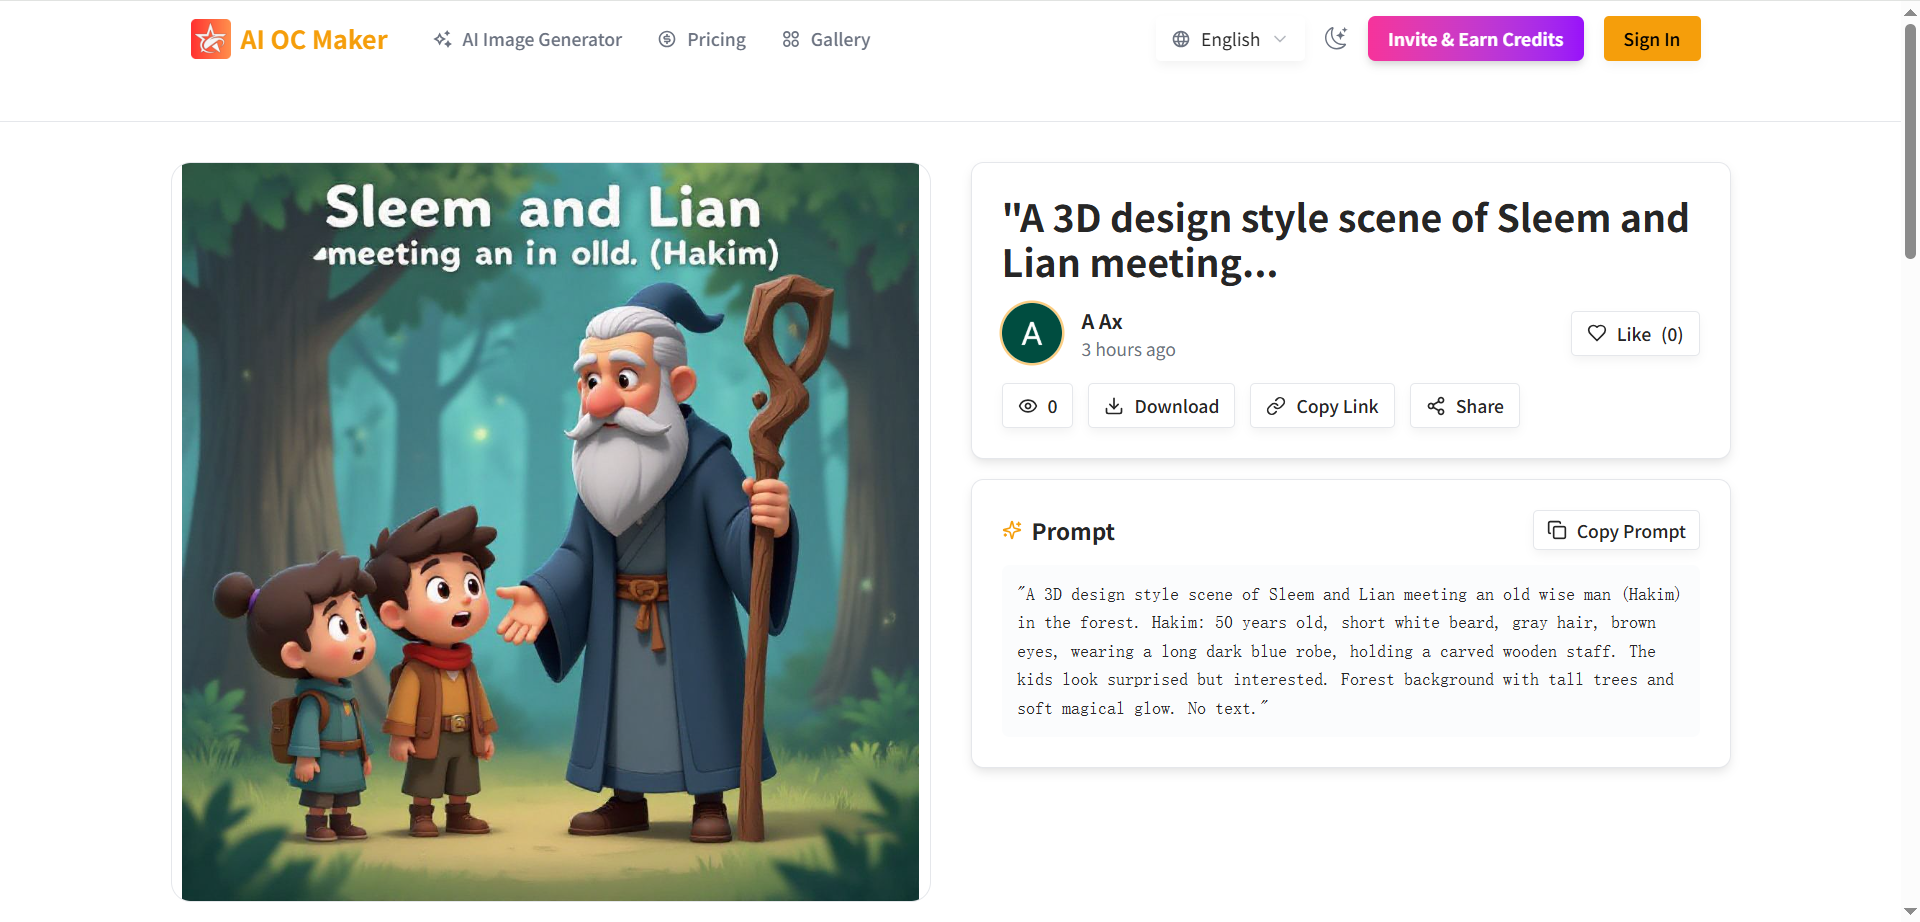Like this image with heart button
The width and height of the screenshot is (1920, 922).
point(1635,334)
